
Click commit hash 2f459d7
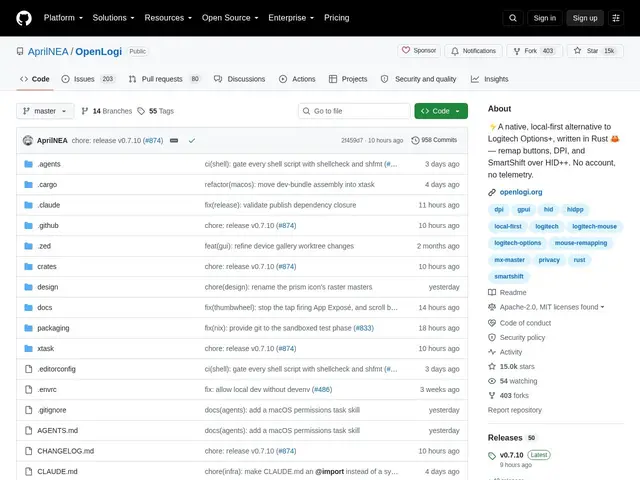tap(352, 140)
